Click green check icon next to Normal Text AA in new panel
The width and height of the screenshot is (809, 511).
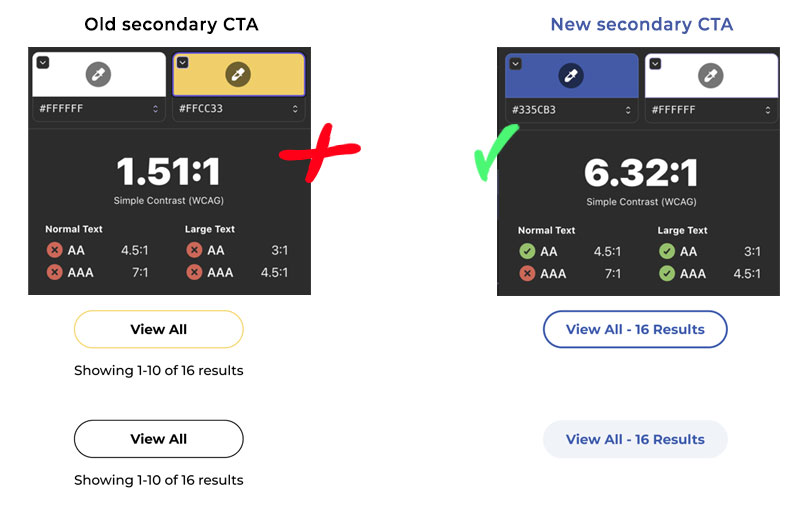527,251
